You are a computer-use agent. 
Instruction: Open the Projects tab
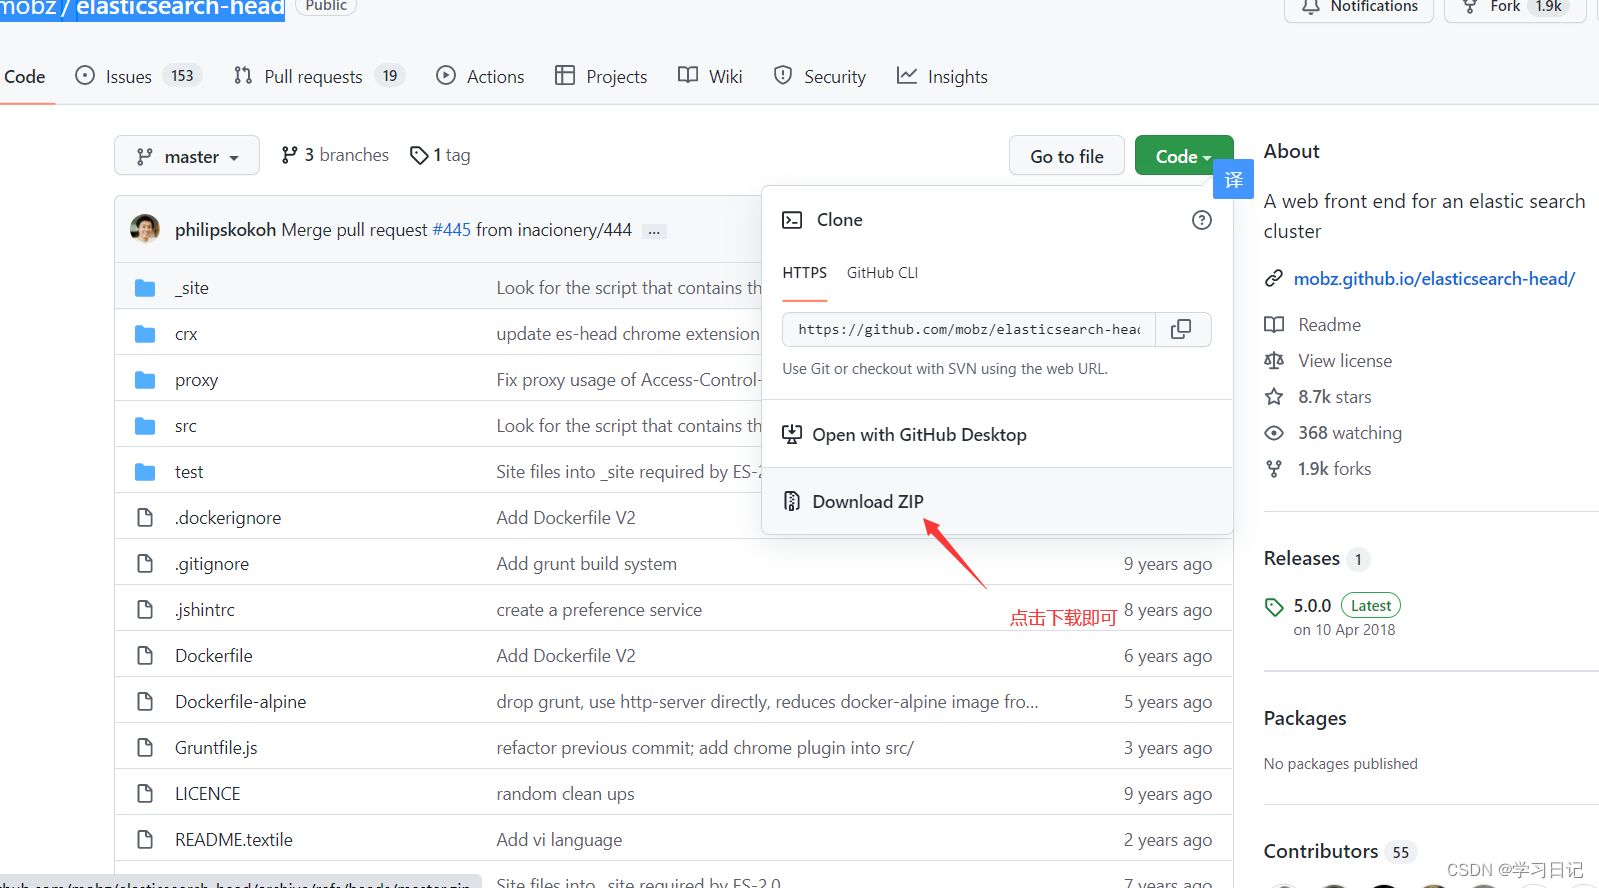pyautogui.click(x=601, y=76)
